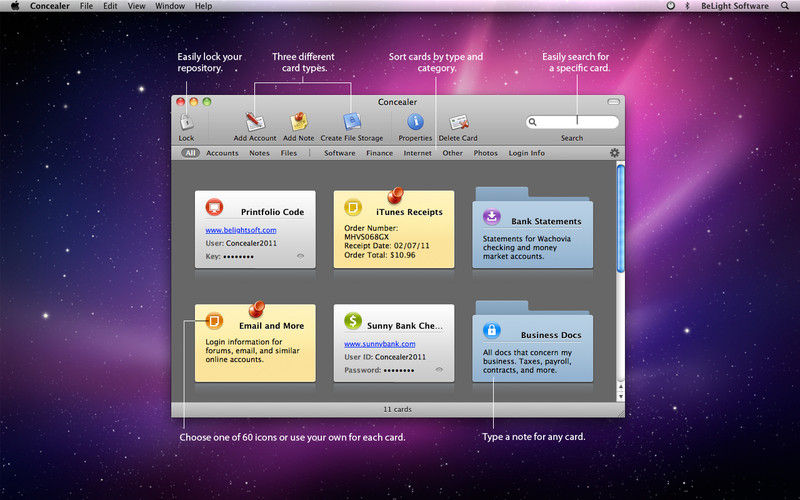Click BeLight Software in the menu bar
Screen dimensions: 800x500
pyautogui.click(x=735, y=6)
